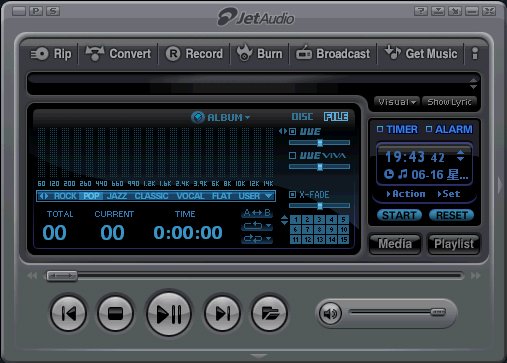The image size is (507, 363).
Task: Skip to the previous track
Action: (69, 314)
